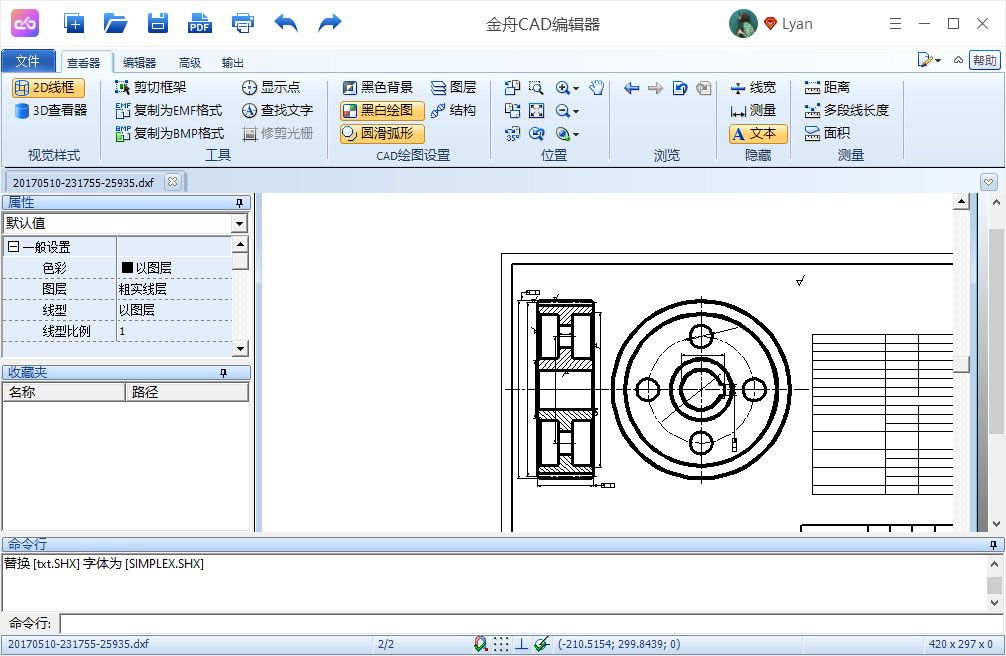Click the 帮助 help button
The height and width of the screenshot is (656, 1006).
(x=985, y=61)
